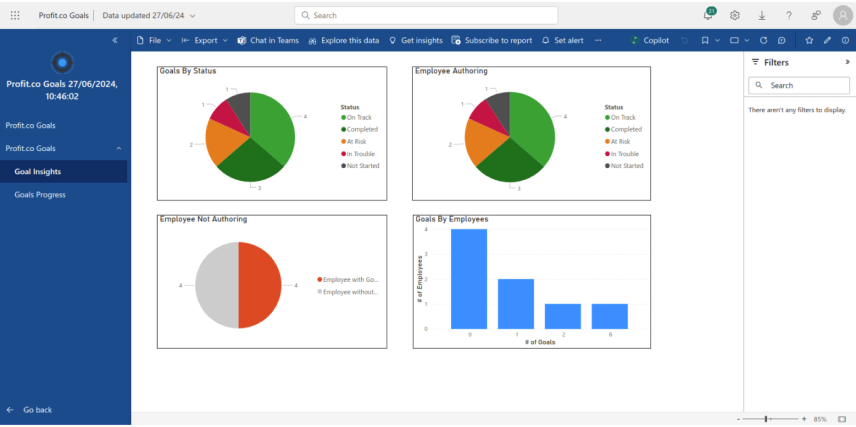Click the Go back link
Image resolution: width=856 pixels, height=427 pixels.
29,410
